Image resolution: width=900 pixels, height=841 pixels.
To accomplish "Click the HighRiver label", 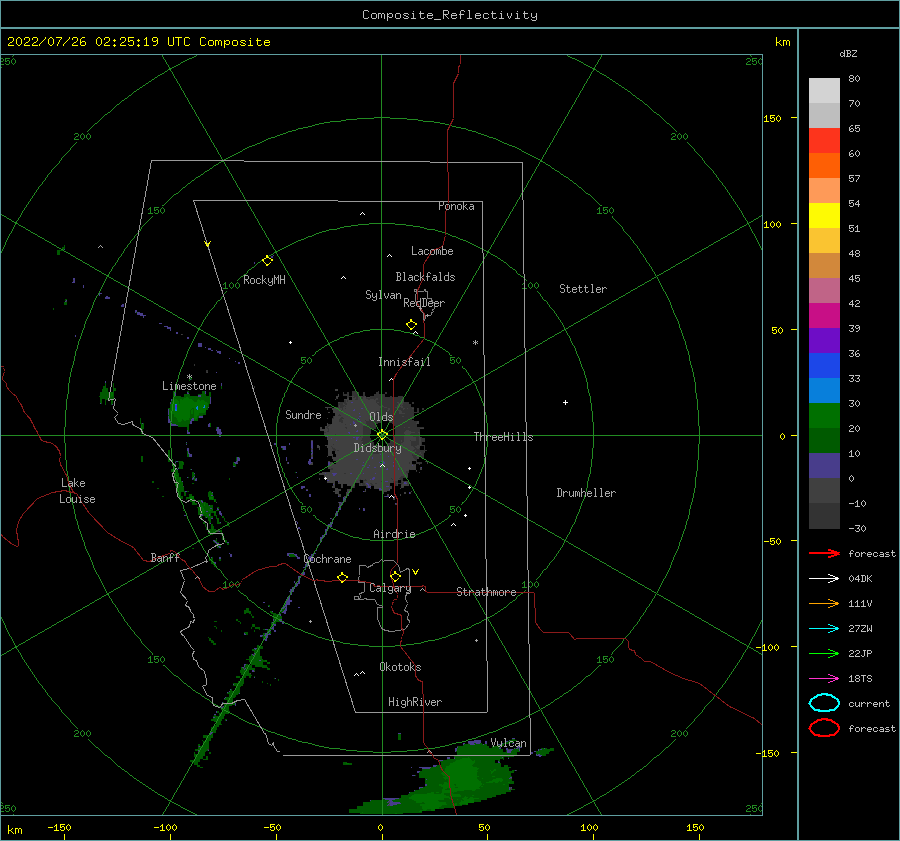I will tap(415, 702).
